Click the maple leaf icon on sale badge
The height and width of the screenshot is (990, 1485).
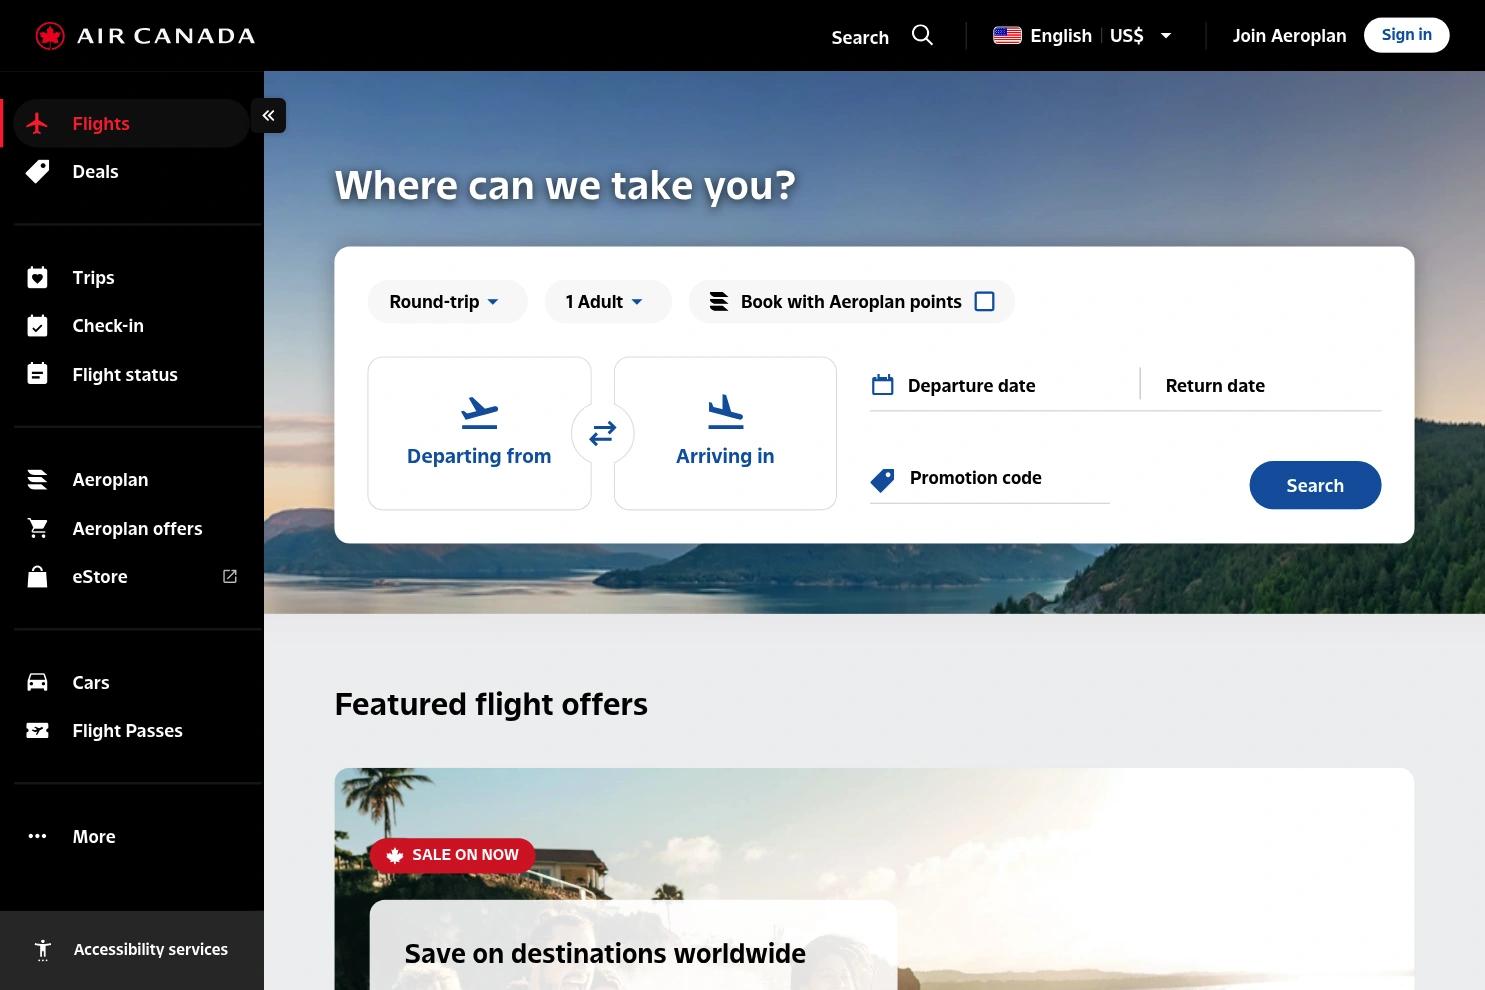(x=395, y=855)
